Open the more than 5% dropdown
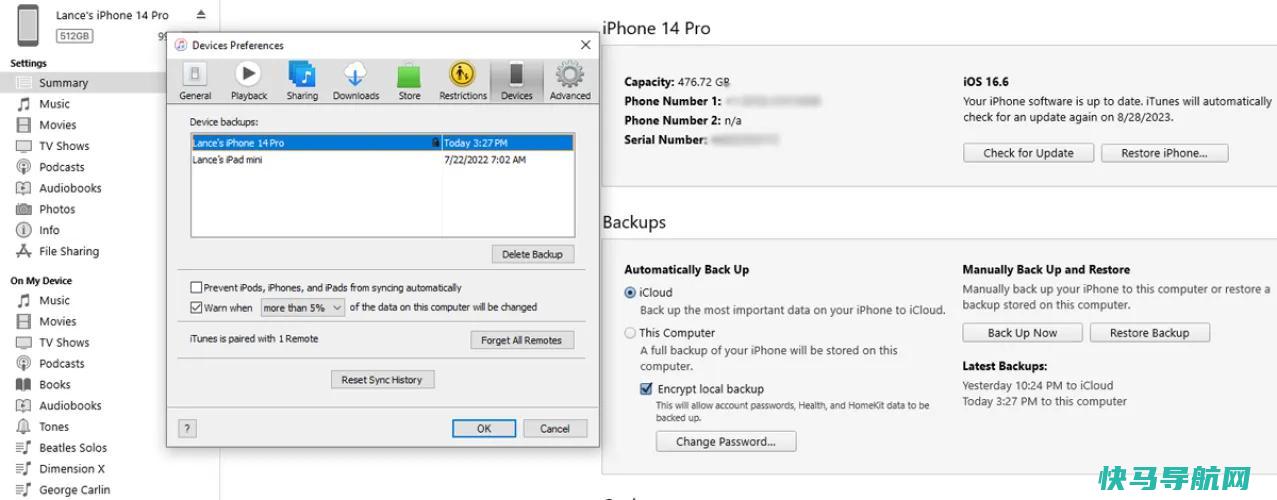The width and height of the screenshot is (1277, 500). [x=303, y=308]
